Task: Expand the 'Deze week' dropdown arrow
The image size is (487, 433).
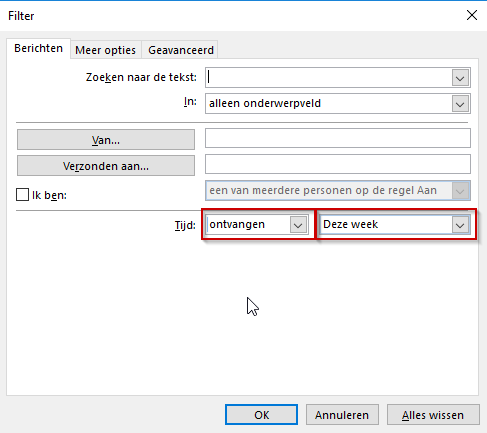Action: point(460,225)
